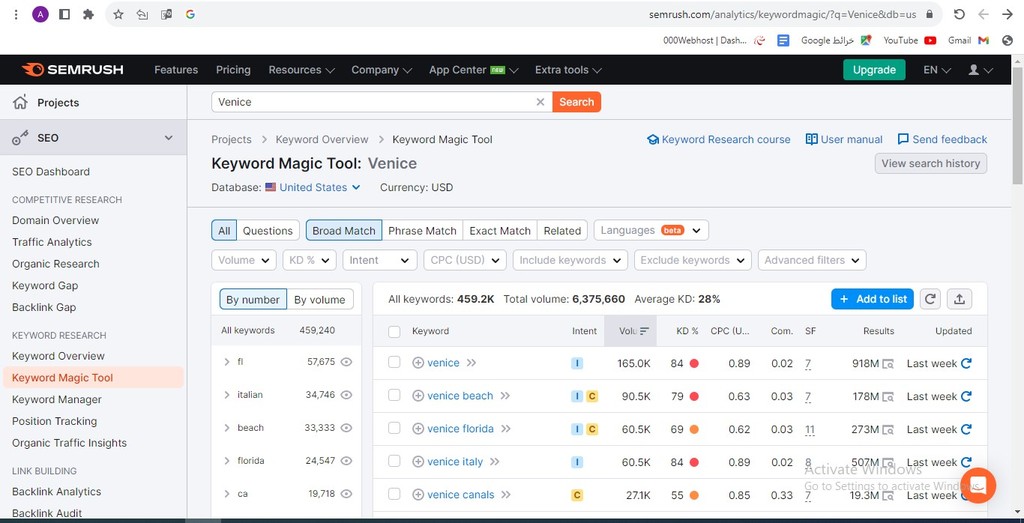Image resolution: width=1024 pixels, height=523 pixels.
Task: Click the green Upgrade button
Action: click(x=874, y=70)
